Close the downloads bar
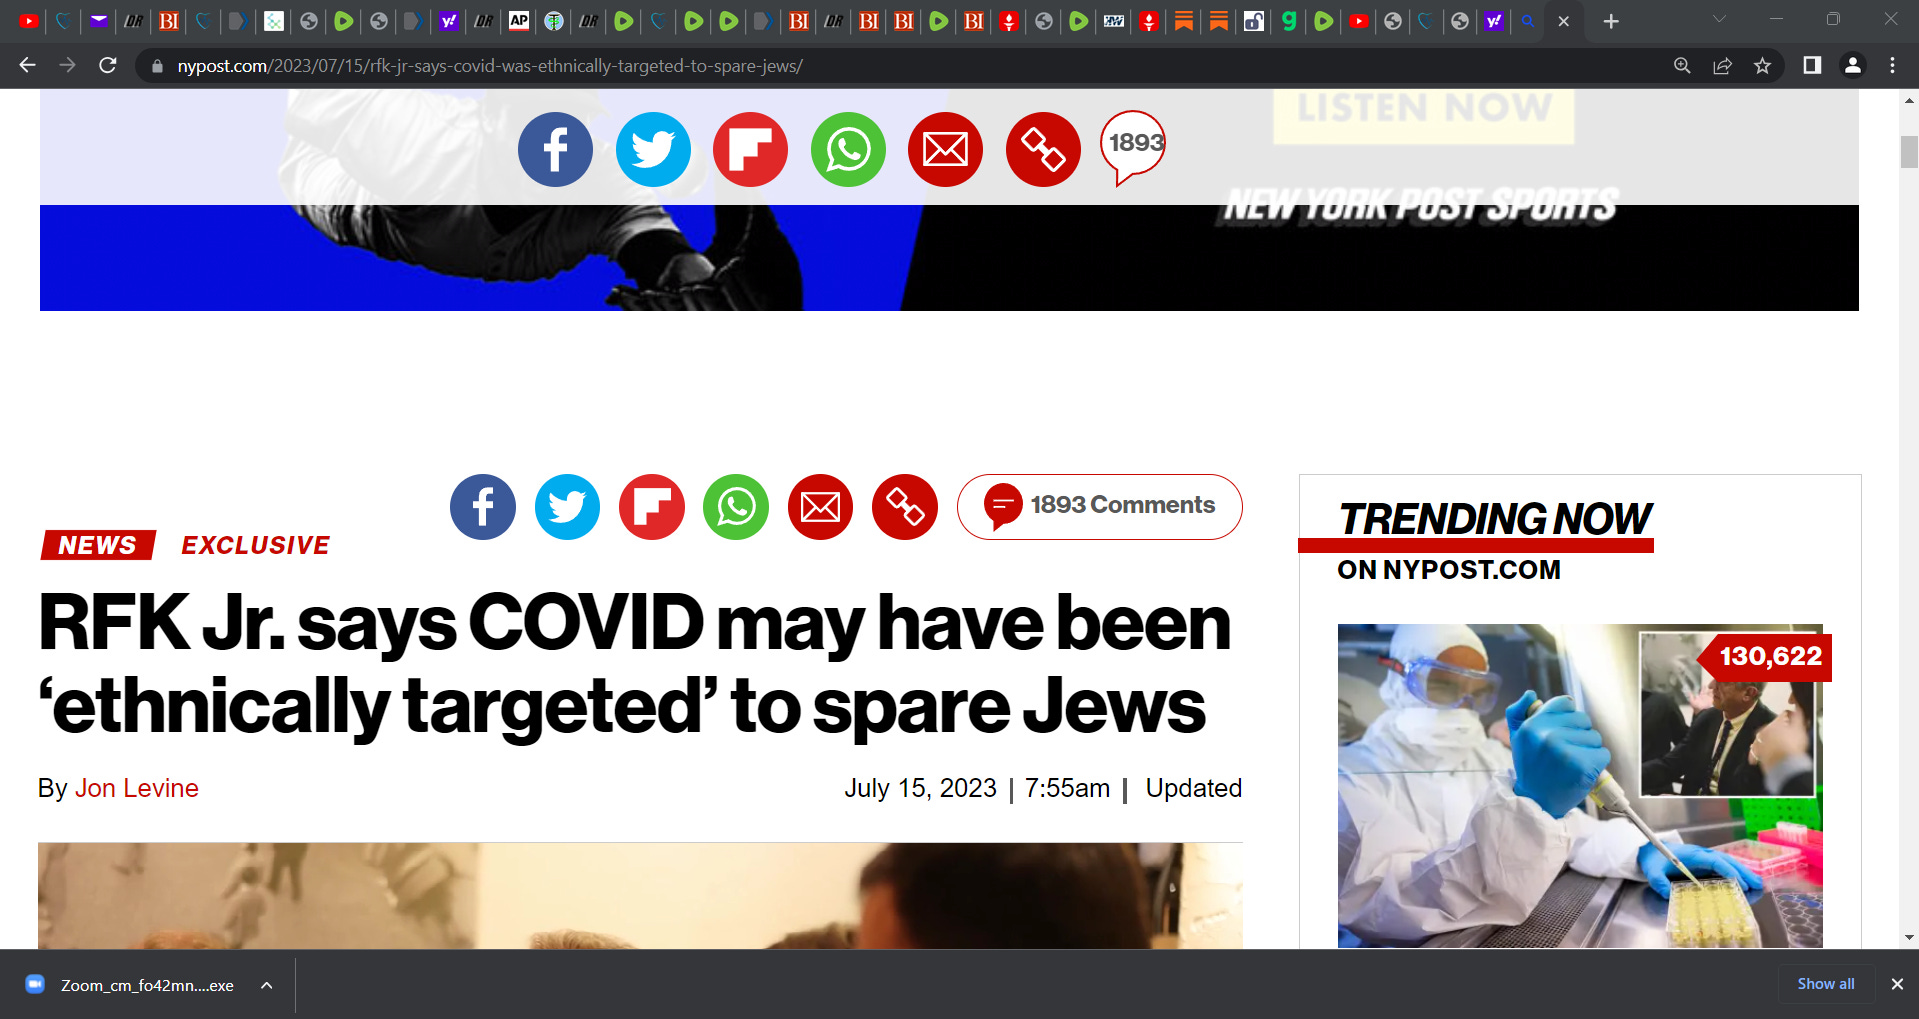Viewport: 1919px width, 1019px height. click(1897, 984)
